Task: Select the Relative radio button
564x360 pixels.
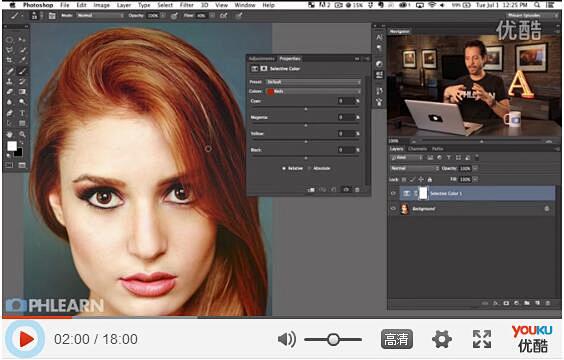Action: 284,168
